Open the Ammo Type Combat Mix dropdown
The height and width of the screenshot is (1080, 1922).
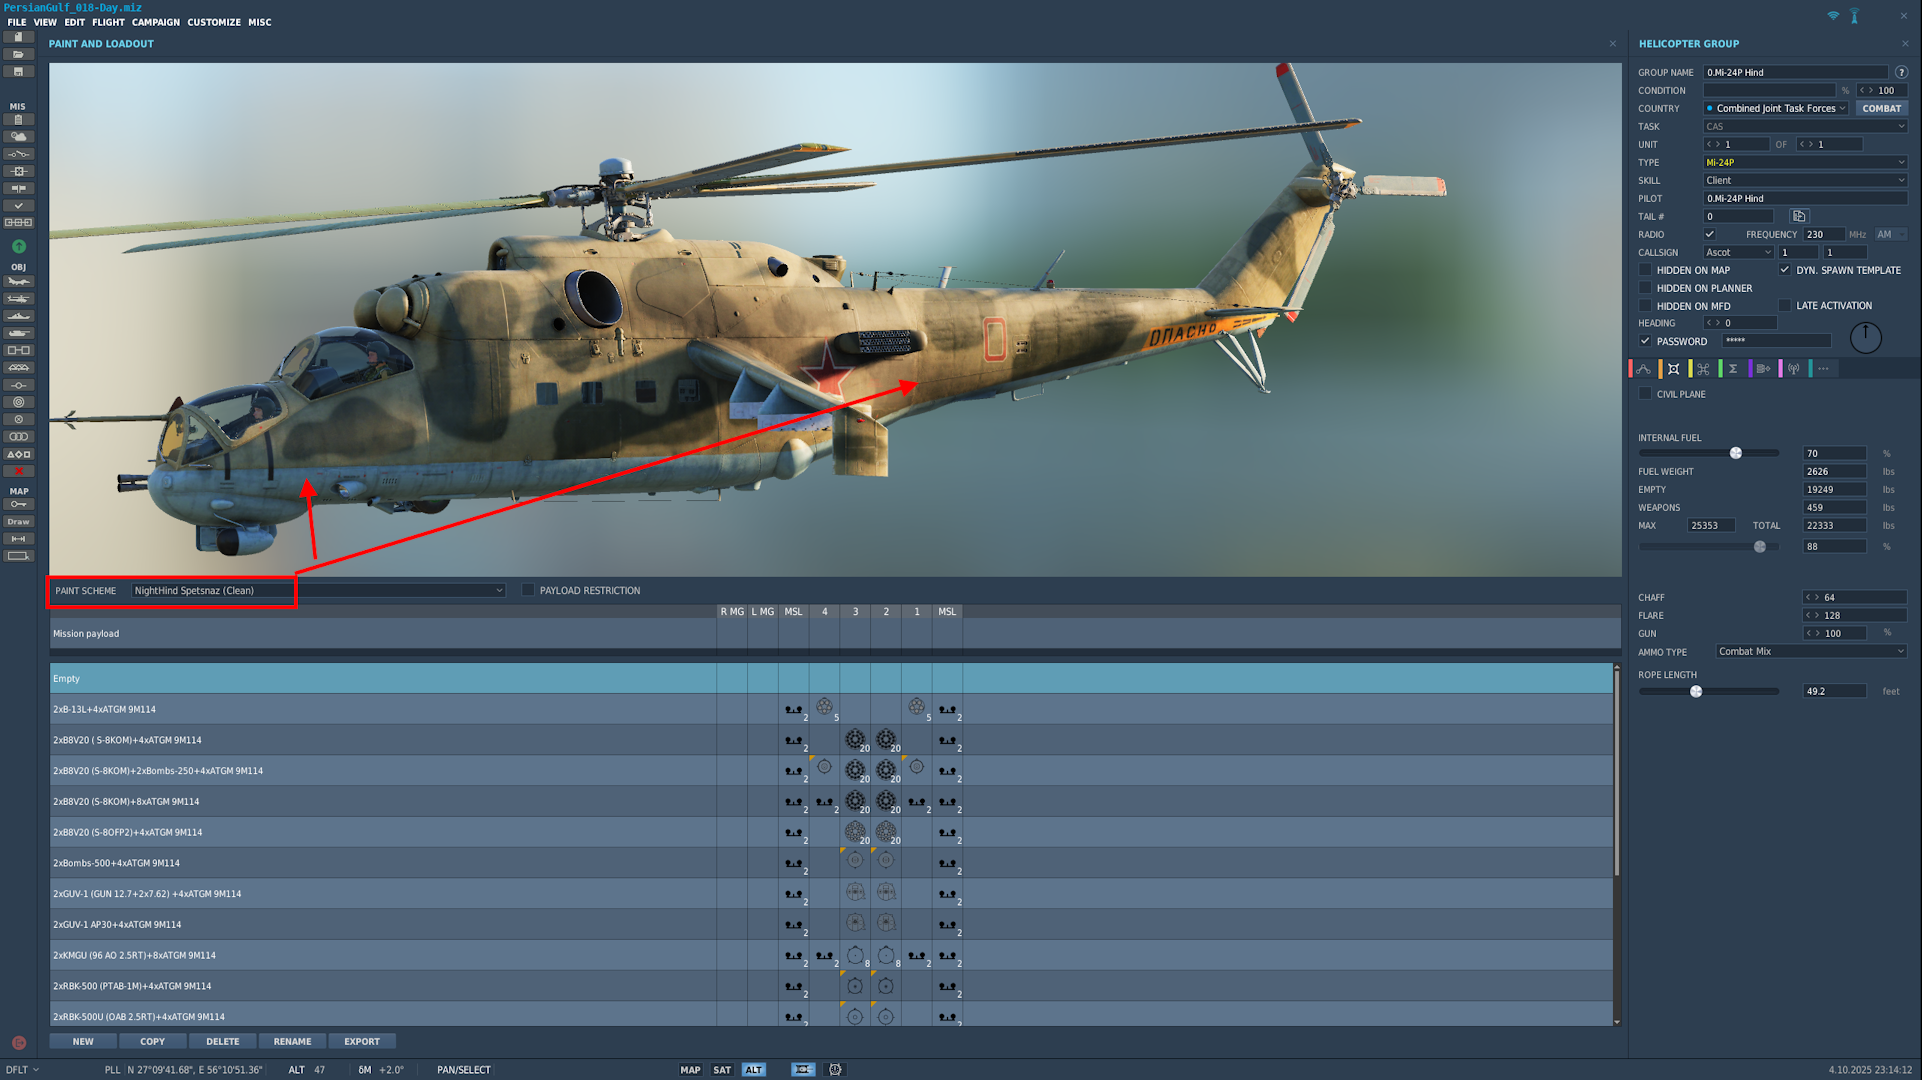coord(1810,652)
